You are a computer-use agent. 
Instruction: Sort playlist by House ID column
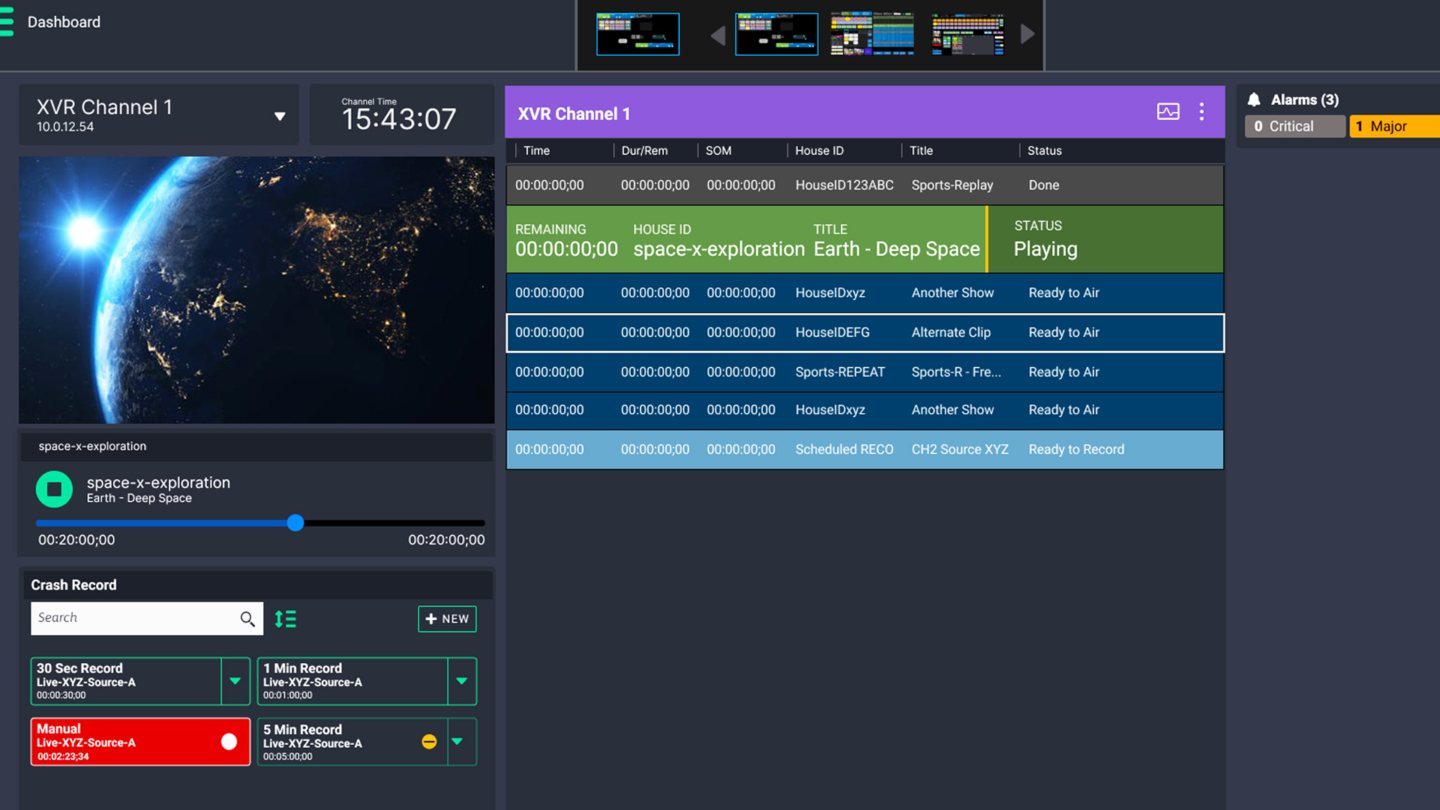coord(819,151)
